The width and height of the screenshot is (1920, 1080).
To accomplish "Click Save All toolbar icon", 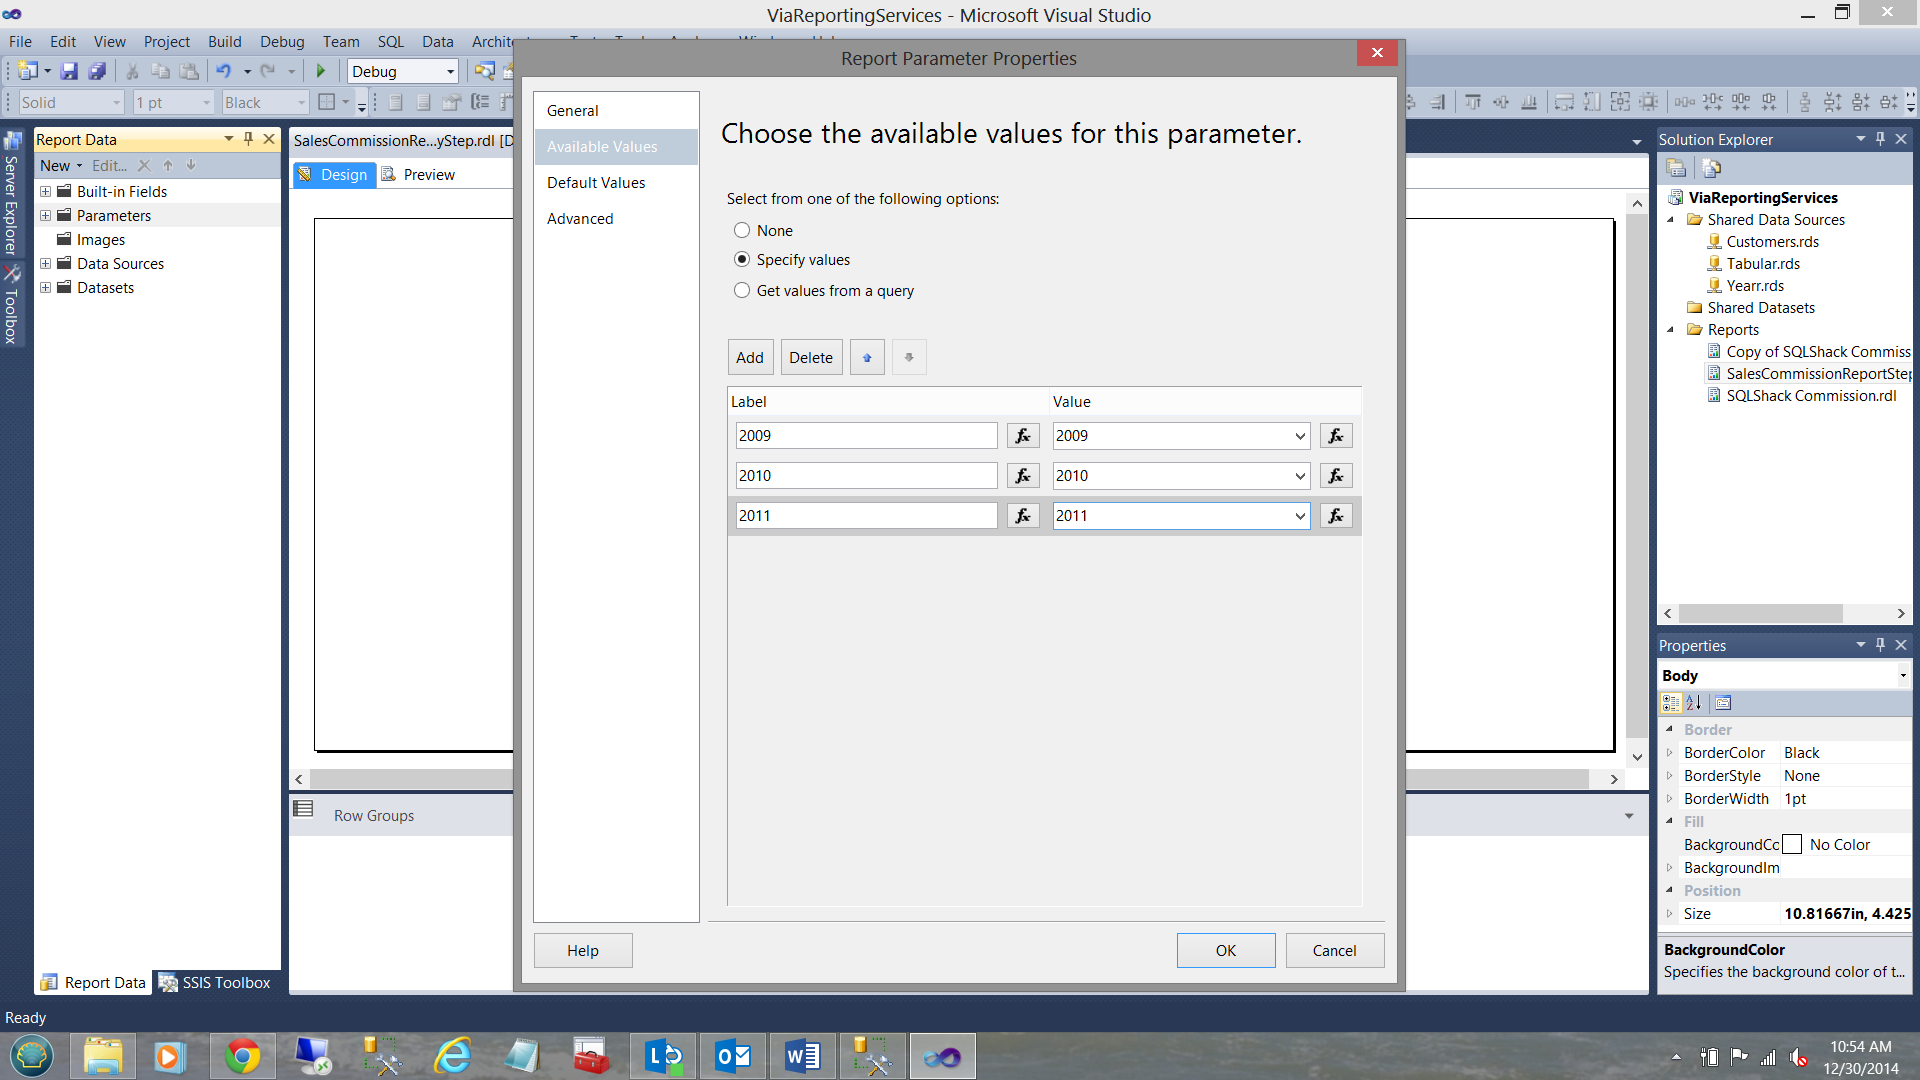I will tap(97, 71).
